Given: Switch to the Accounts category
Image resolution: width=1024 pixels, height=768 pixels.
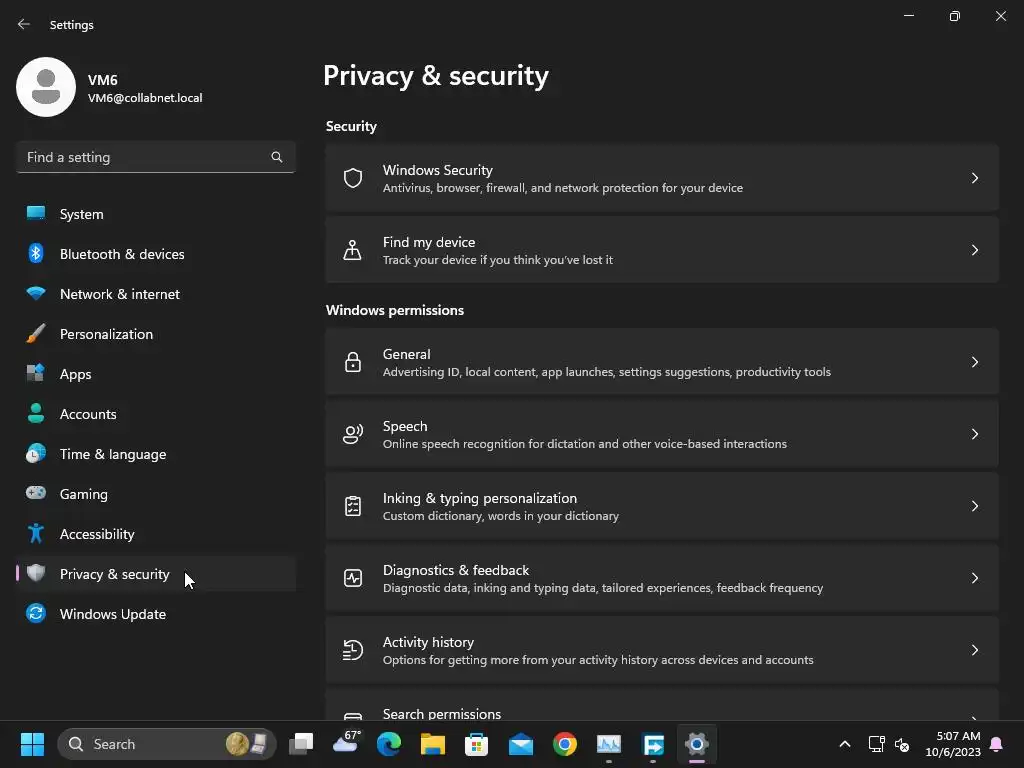Looking at the screenshot, I should [x=155, y=413].
